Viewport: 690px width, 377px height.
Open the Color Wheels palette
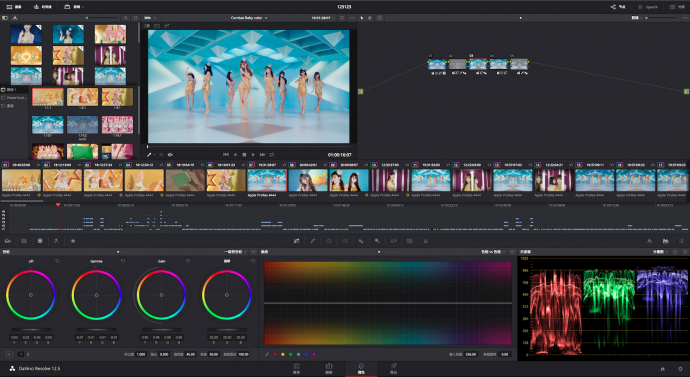click(x=40, y=241)
